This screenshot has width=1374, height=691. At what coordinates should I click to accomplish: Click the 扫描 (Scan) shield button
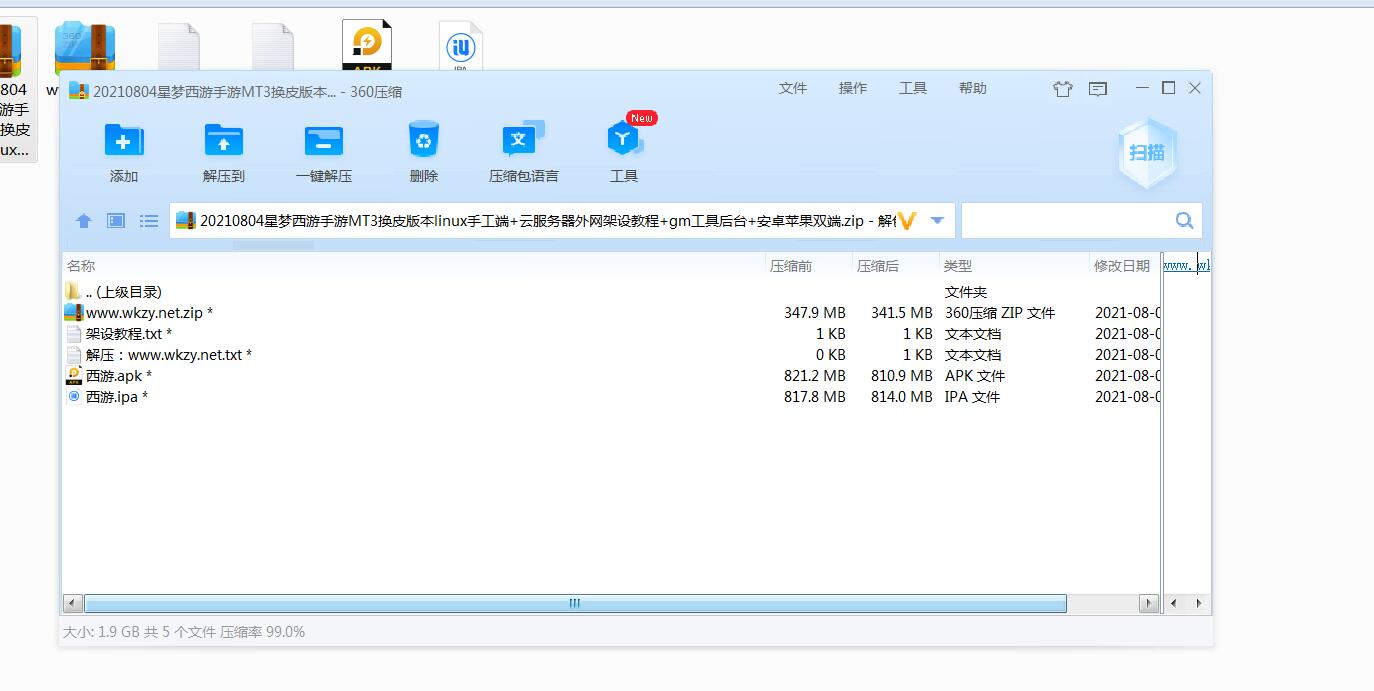coord(1147,153)
